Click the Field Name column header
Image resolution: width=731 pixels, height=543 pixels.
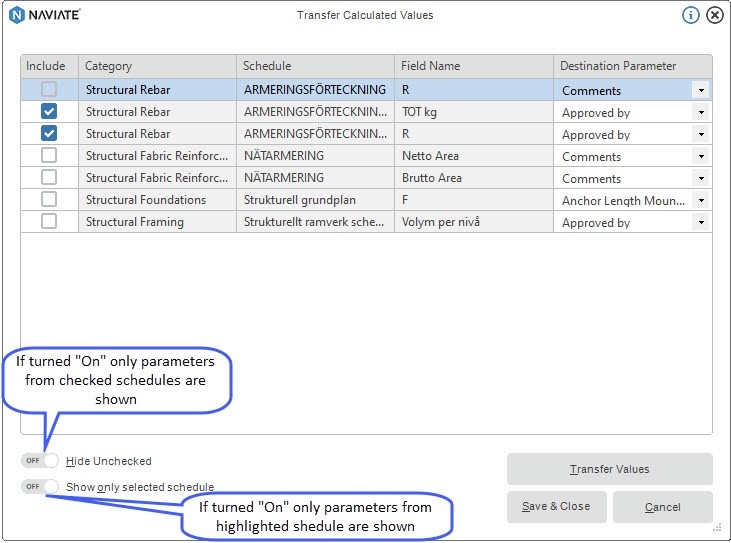click(473, 66)
